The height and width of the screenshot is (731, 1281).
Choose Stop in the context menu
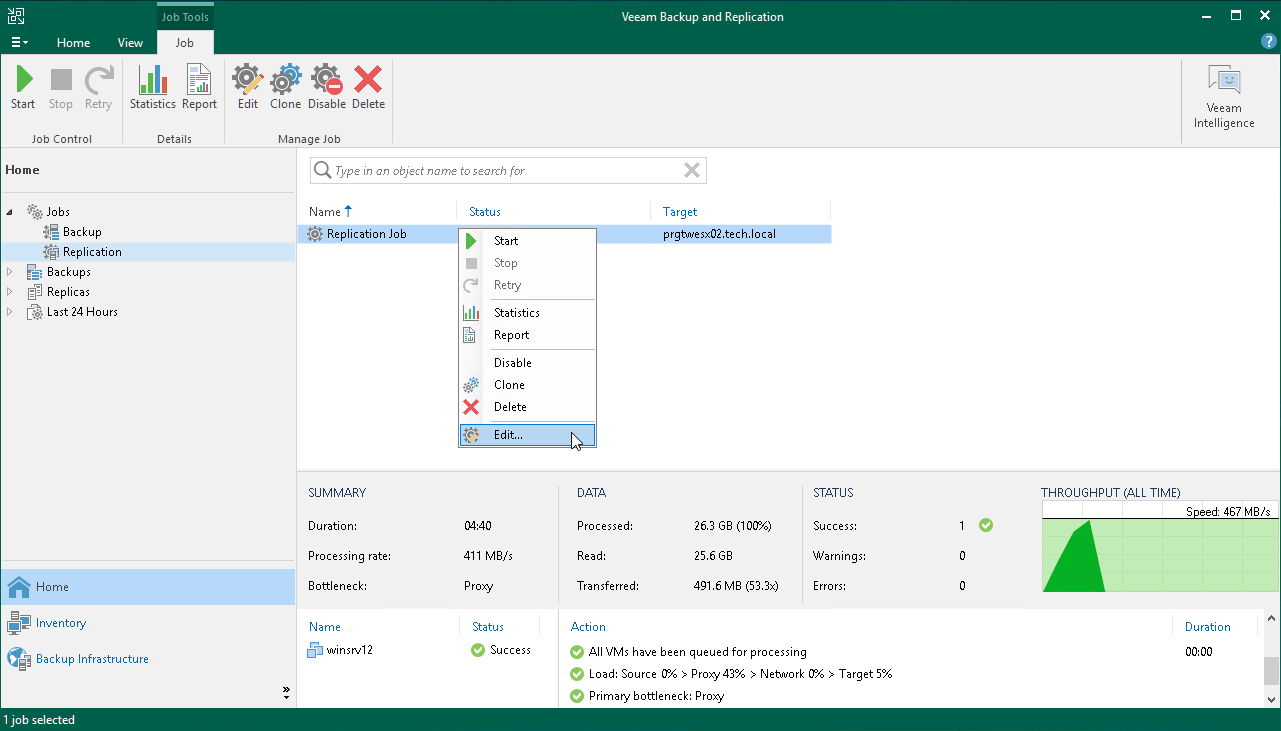527,262
